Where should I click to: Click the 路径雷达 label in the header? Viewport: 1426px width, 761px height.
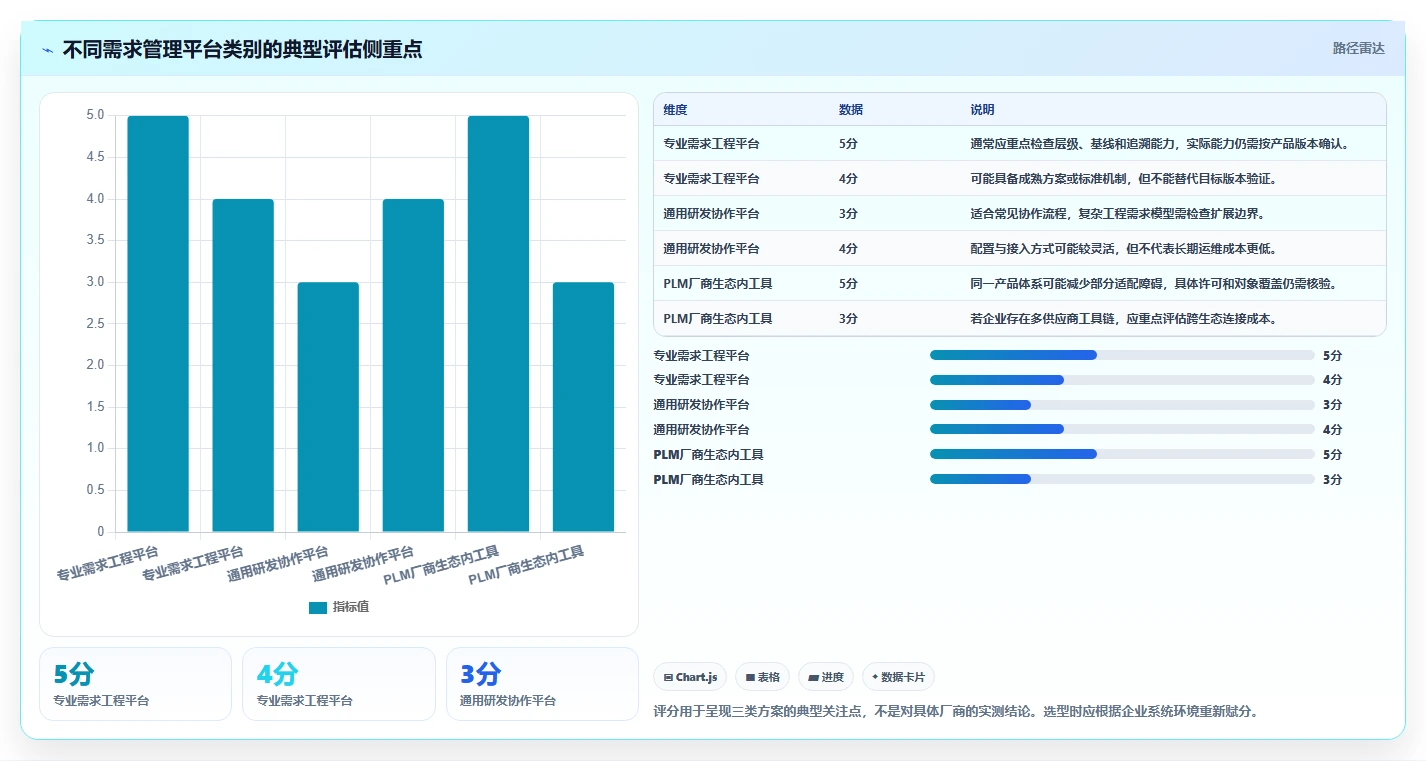point(1359,48)
